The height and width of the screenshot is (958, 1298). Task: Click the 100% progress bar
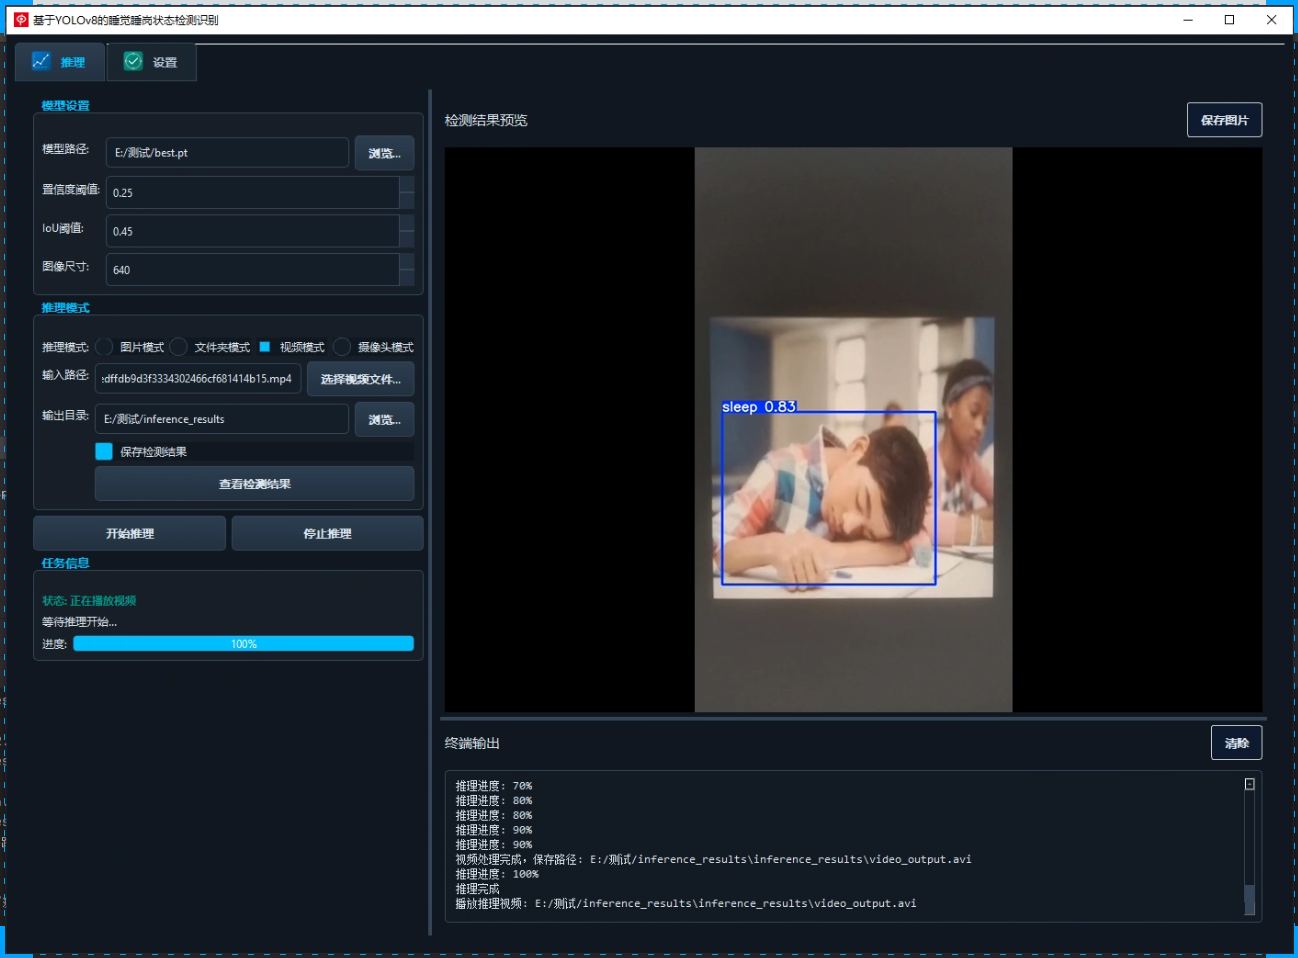tap(243, 644)
